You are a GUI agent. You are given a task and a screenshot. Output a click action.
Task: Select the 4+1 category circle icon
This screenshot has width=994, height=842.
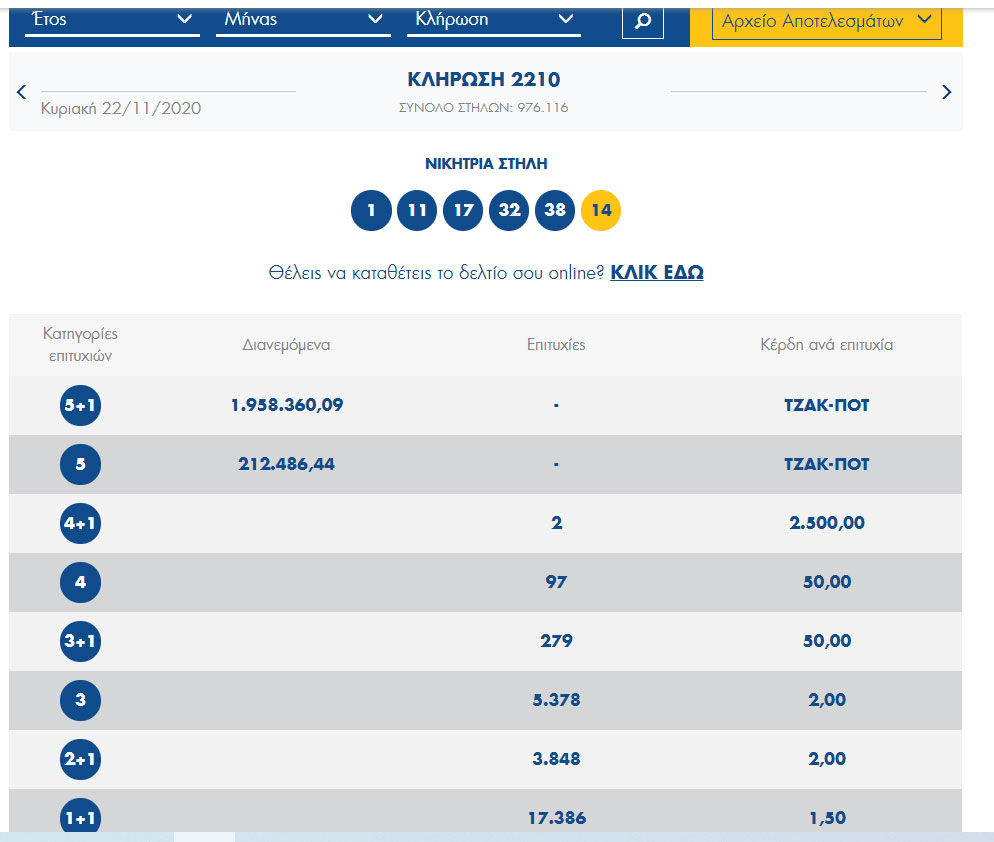tap(80, 524)
